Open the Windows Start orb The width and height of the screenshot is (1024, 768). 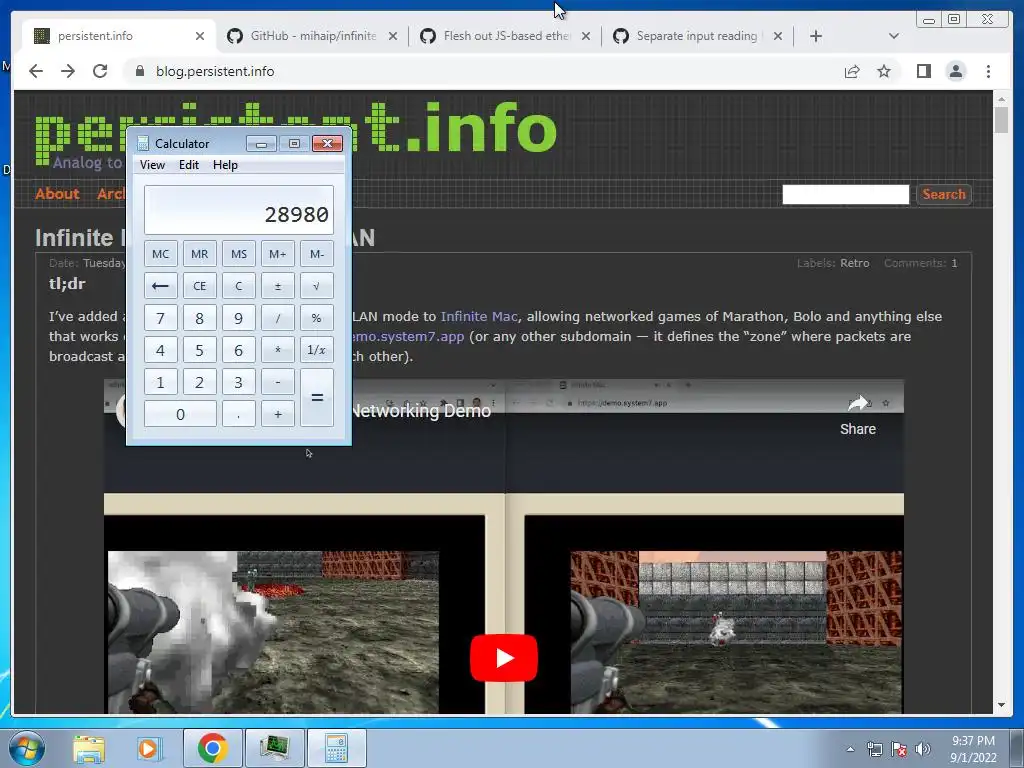[26, 748]
